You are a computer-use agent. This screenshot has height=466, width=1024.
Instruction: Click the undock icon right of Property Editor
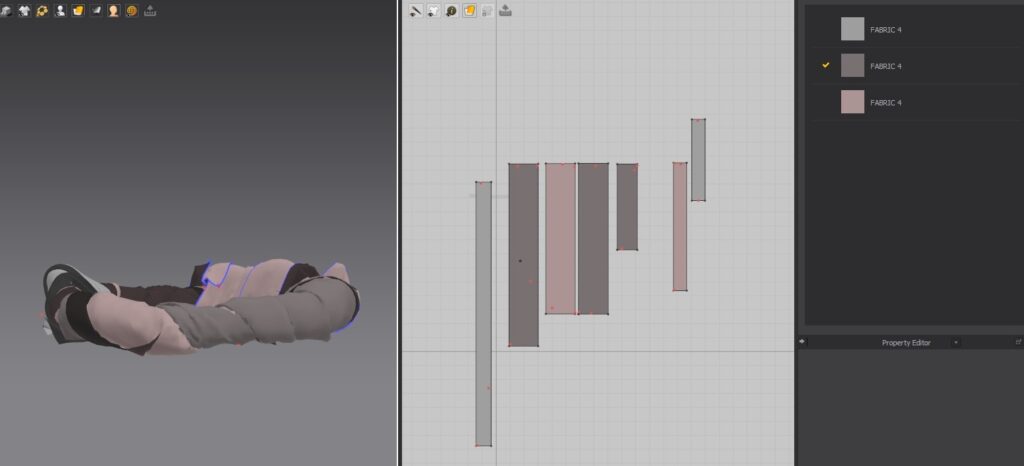[x=1017, y=342]
